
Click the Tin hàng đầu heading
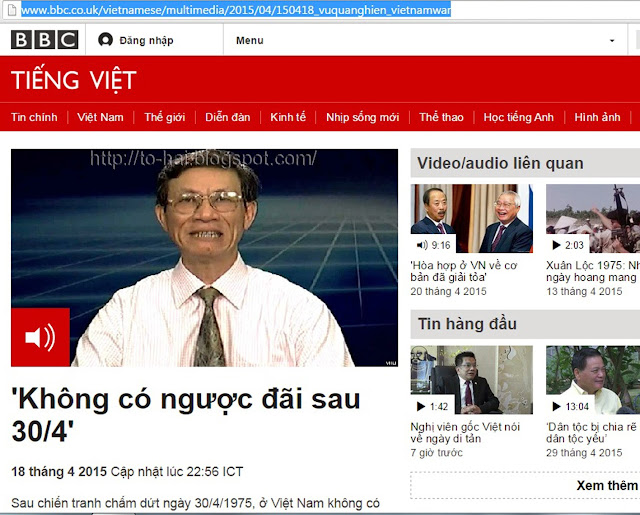(x=467, y=324)
